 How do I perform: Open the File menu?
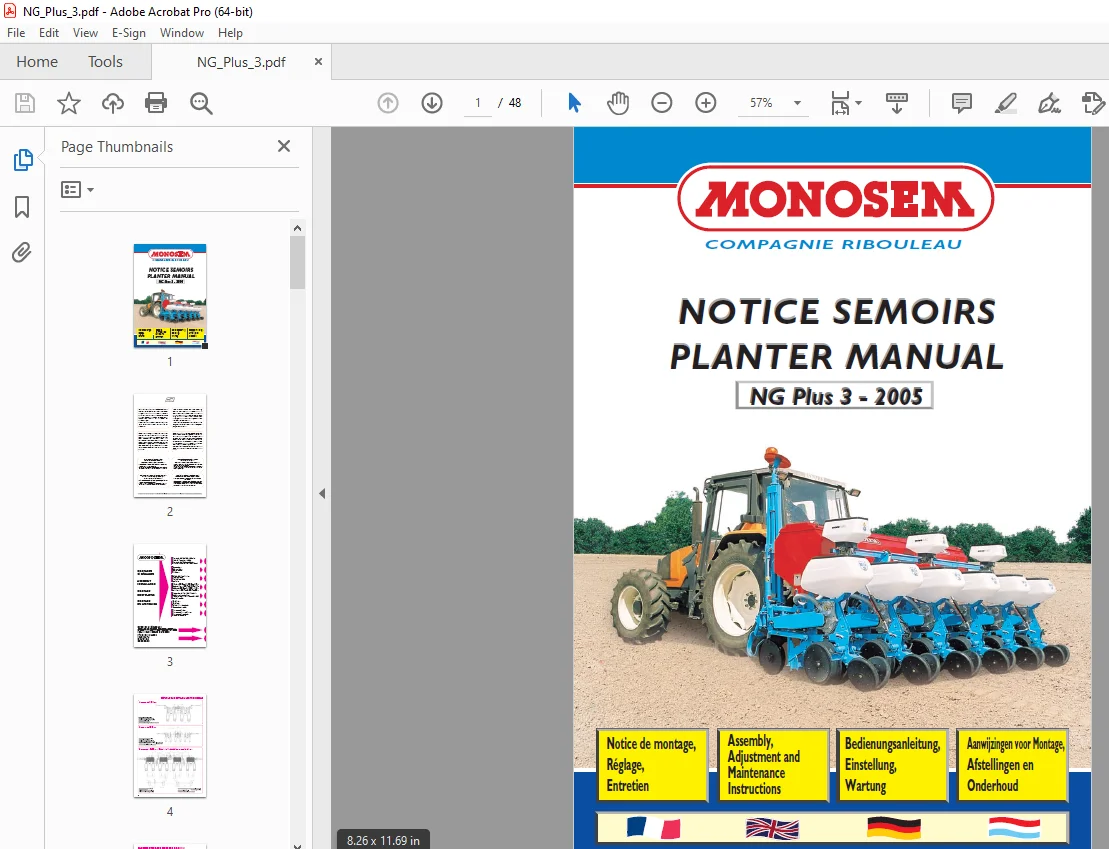tap(16, 33)
